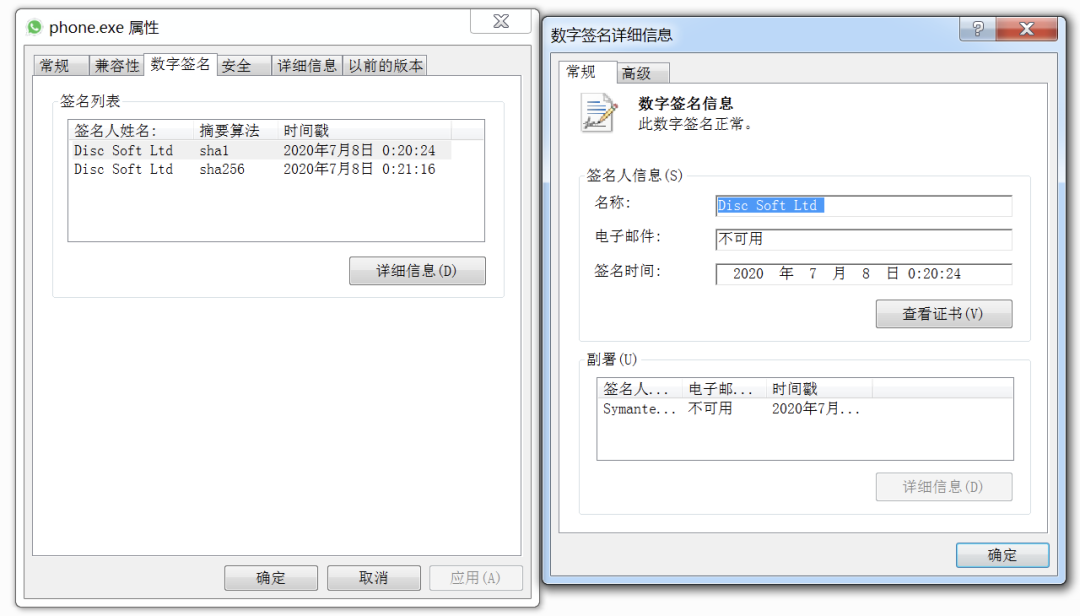Open the 以前的版本 tab
Image resolution: width=1080 pixels, height=616 pixels.
[x=385, y=65]
